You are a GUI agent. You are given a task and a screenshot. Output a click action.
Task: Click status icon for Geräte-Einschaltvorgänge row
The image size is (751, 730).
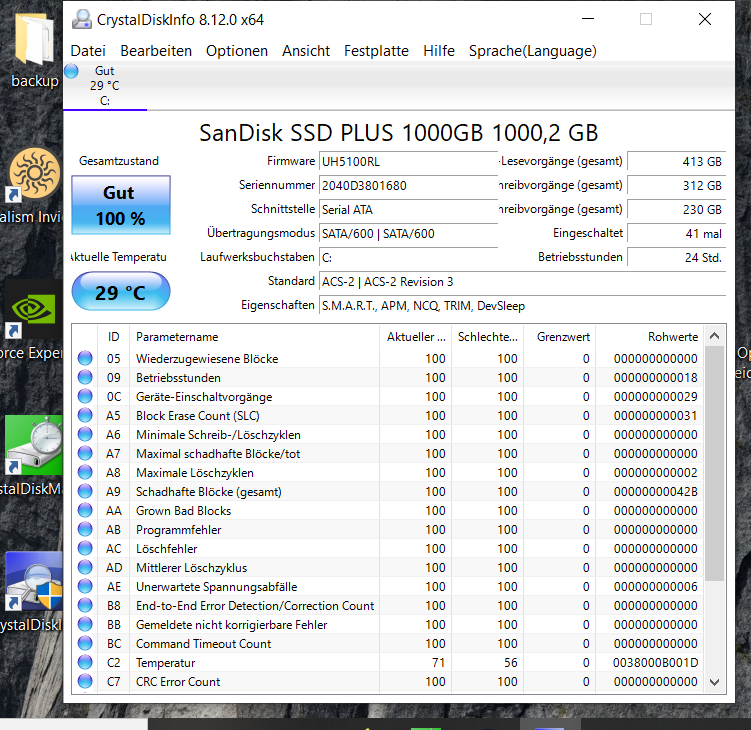pyautogui.click(x=85, y=397)
